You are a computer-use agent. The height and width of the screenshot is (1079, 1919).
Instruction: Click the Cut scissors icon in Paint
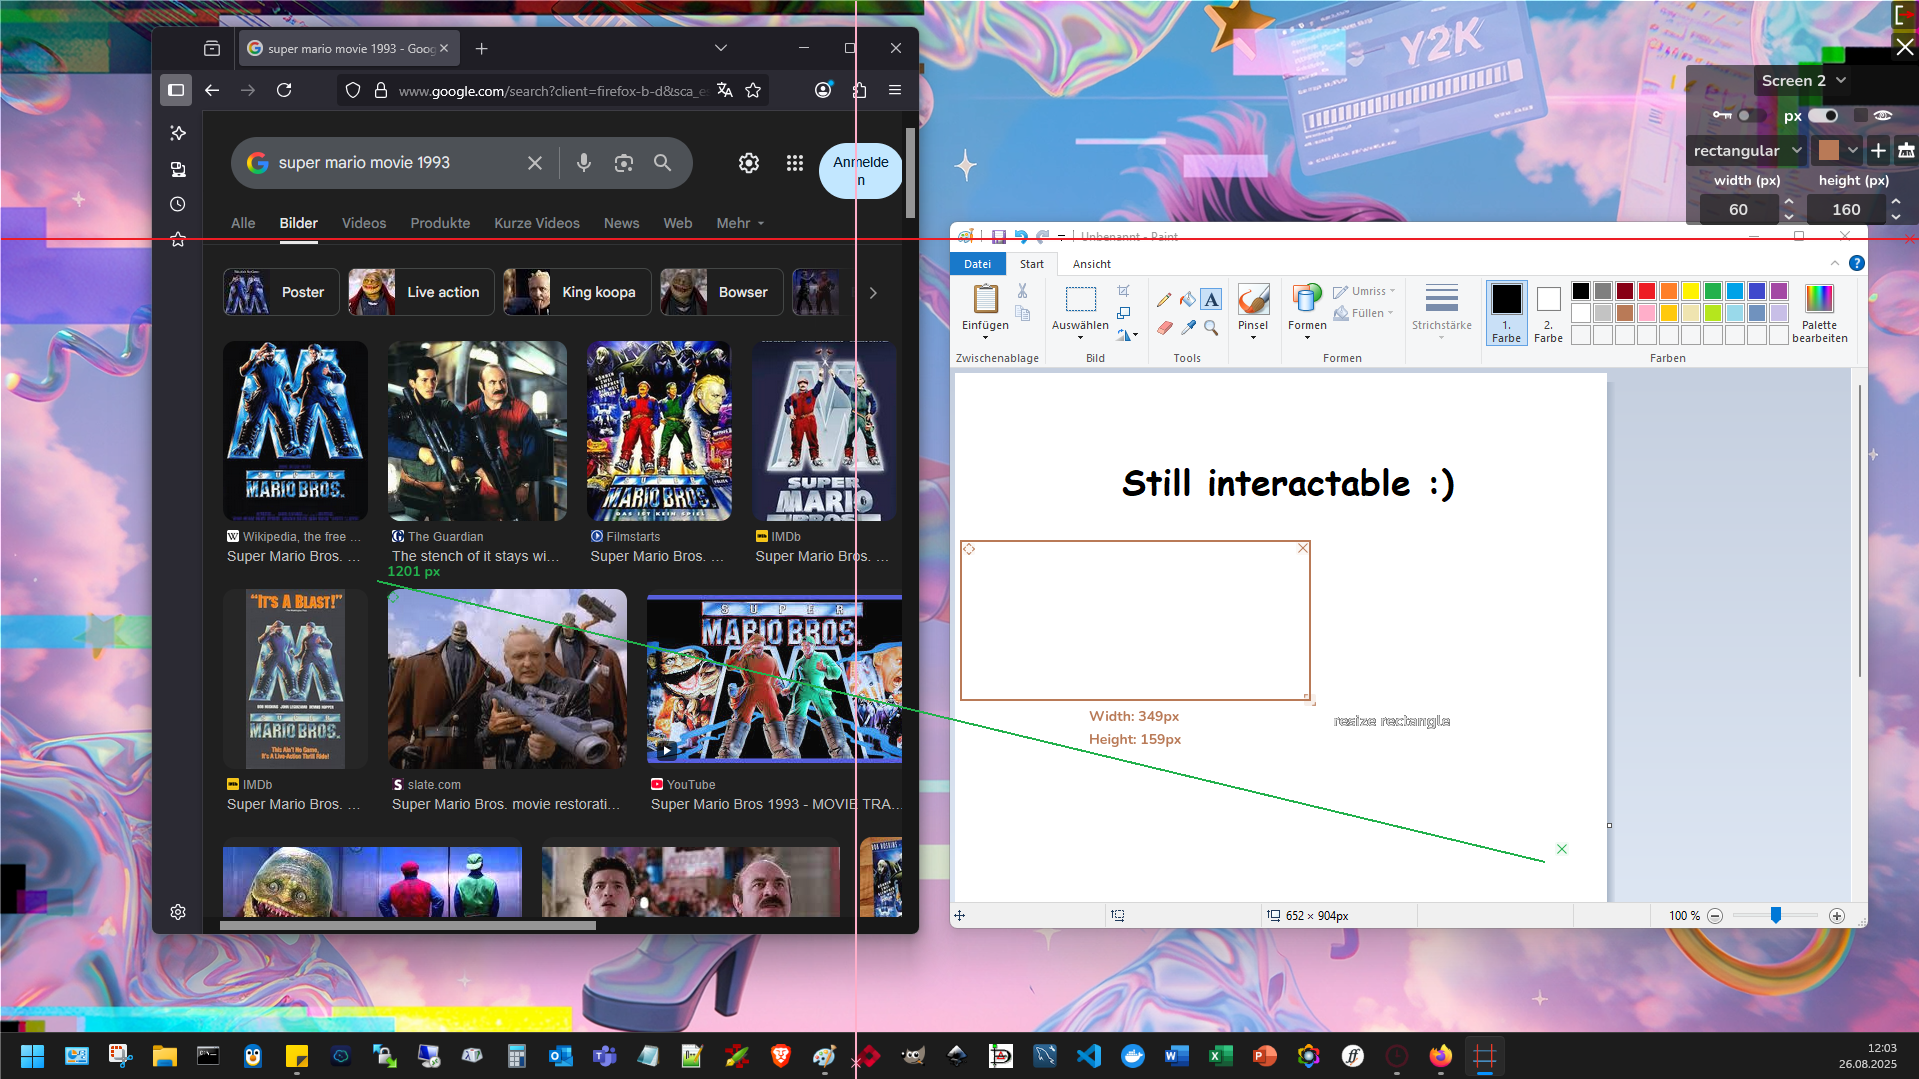pyautogui.click(x=1022, y=290)
